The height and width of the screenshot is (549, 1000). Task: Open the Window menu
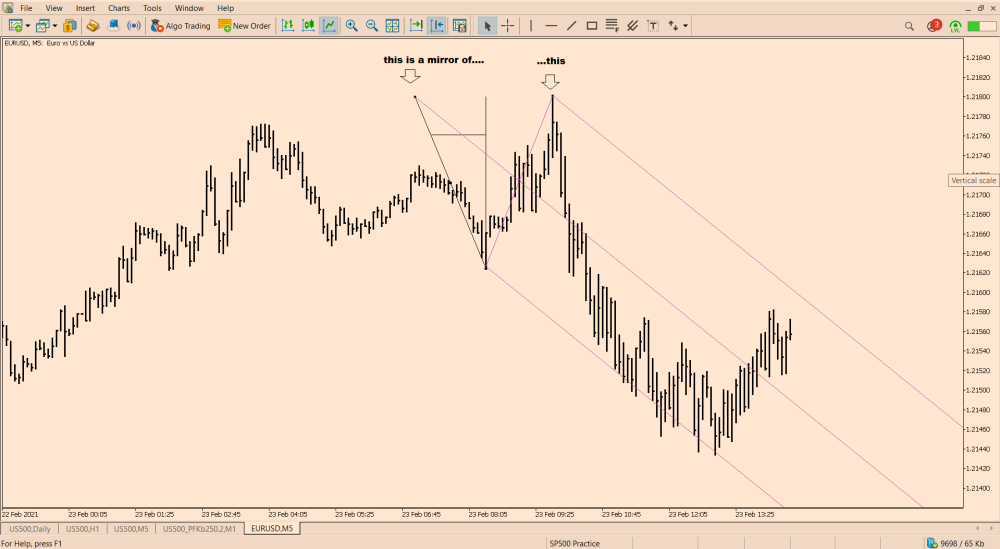[189, 8]
